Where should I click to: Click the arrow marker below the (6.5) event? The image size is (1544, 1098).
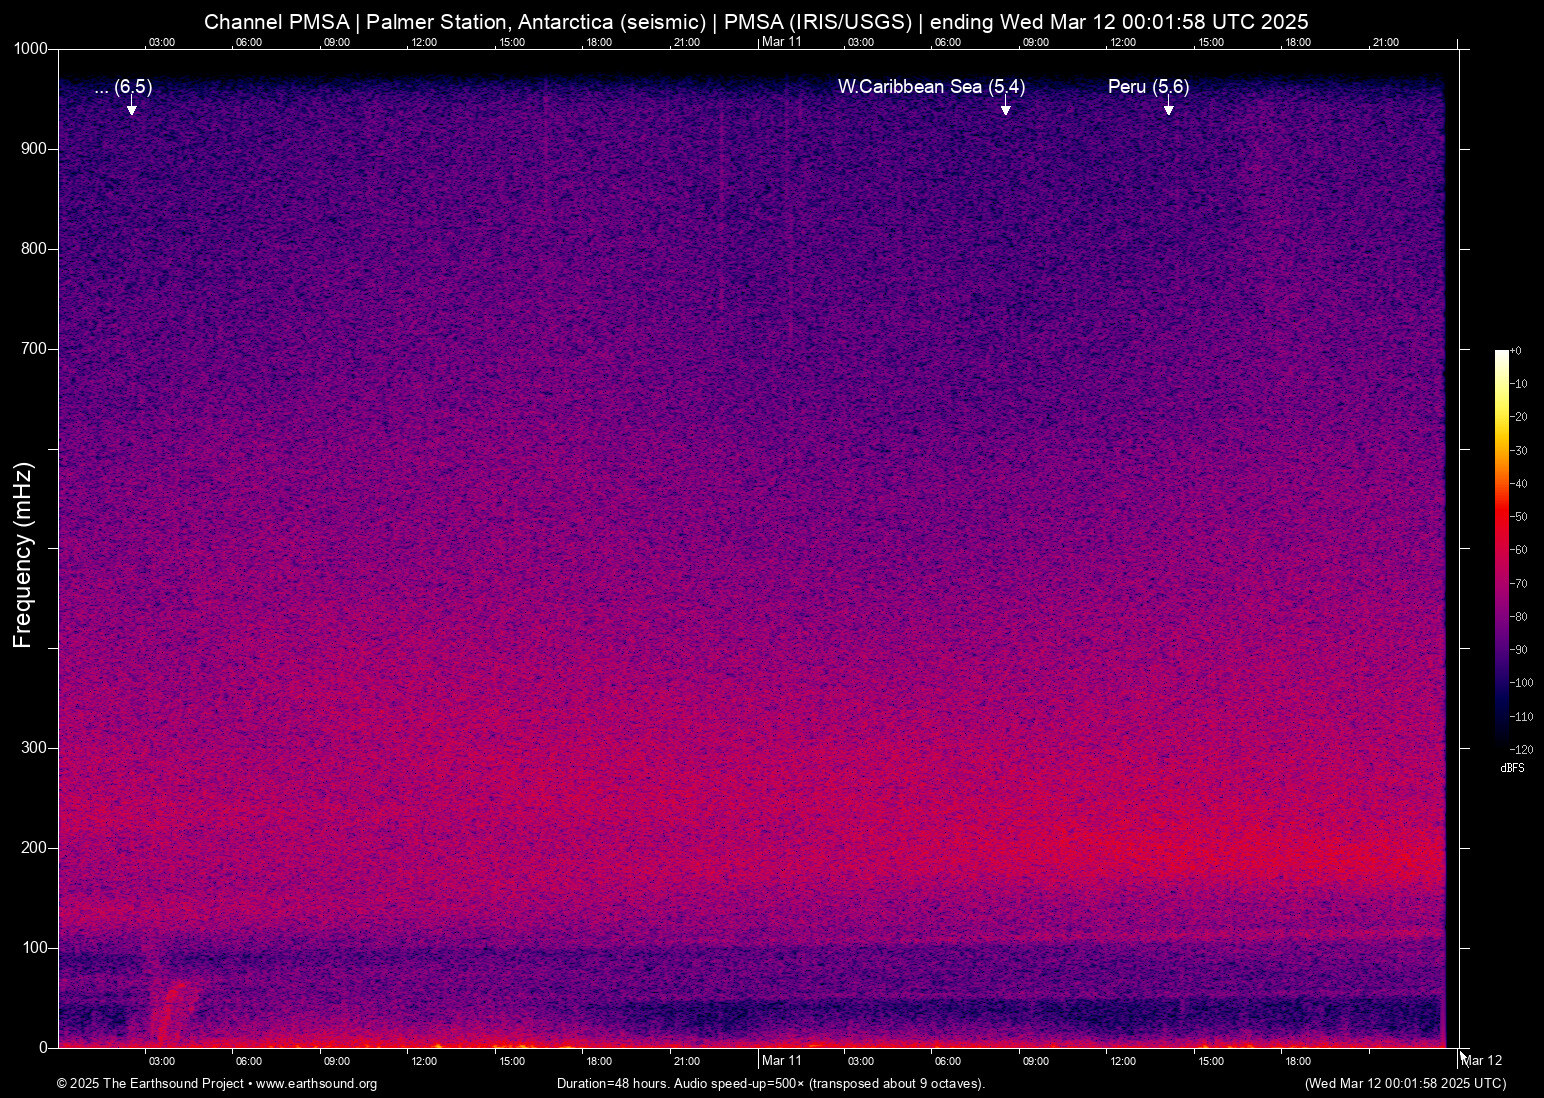131,107
